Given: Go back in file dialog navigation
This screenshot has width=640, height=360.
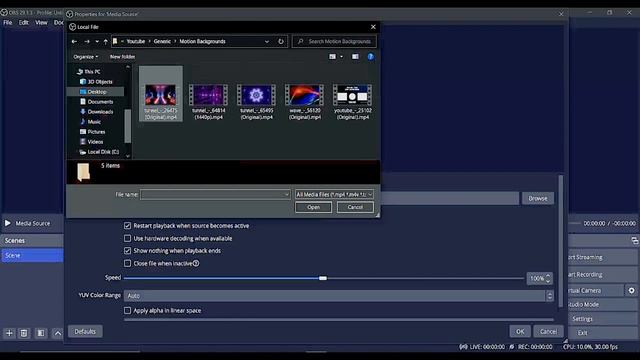Looking at the screenshot, I should point(74,41).
